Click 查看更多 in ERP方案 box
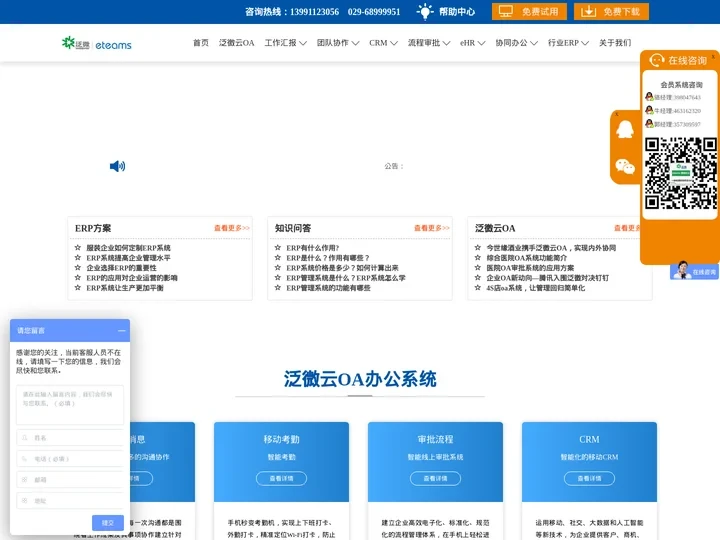The height and width of the screenshot is (540, 720). (232, 228)
